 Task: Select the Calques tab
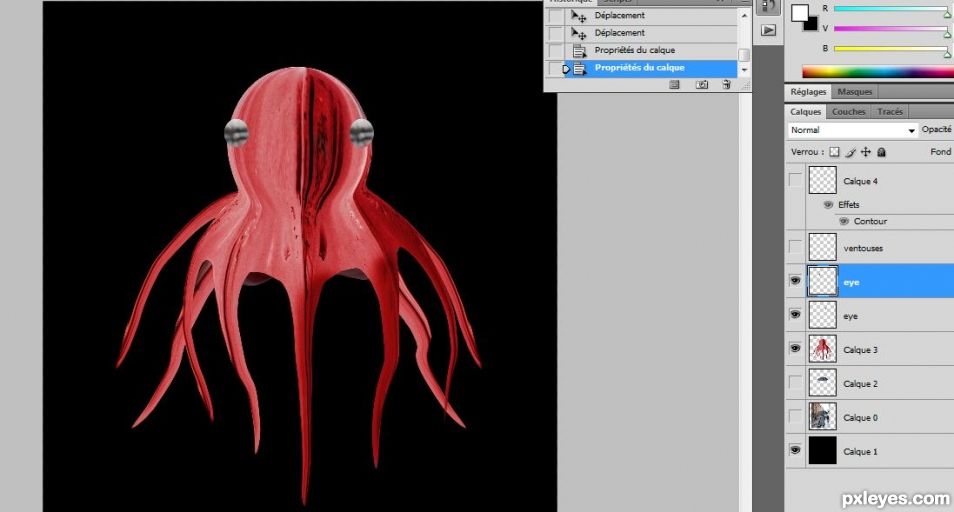pos(806,112)
